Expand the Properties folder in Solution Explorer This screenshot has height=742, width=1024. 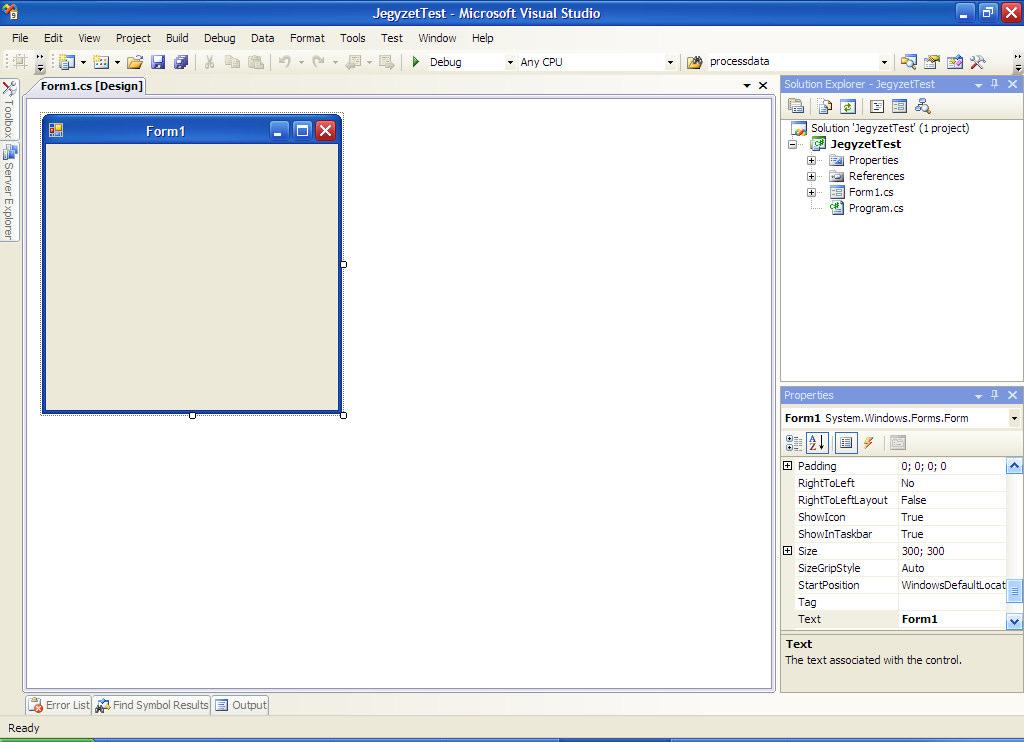coord(811,160)
